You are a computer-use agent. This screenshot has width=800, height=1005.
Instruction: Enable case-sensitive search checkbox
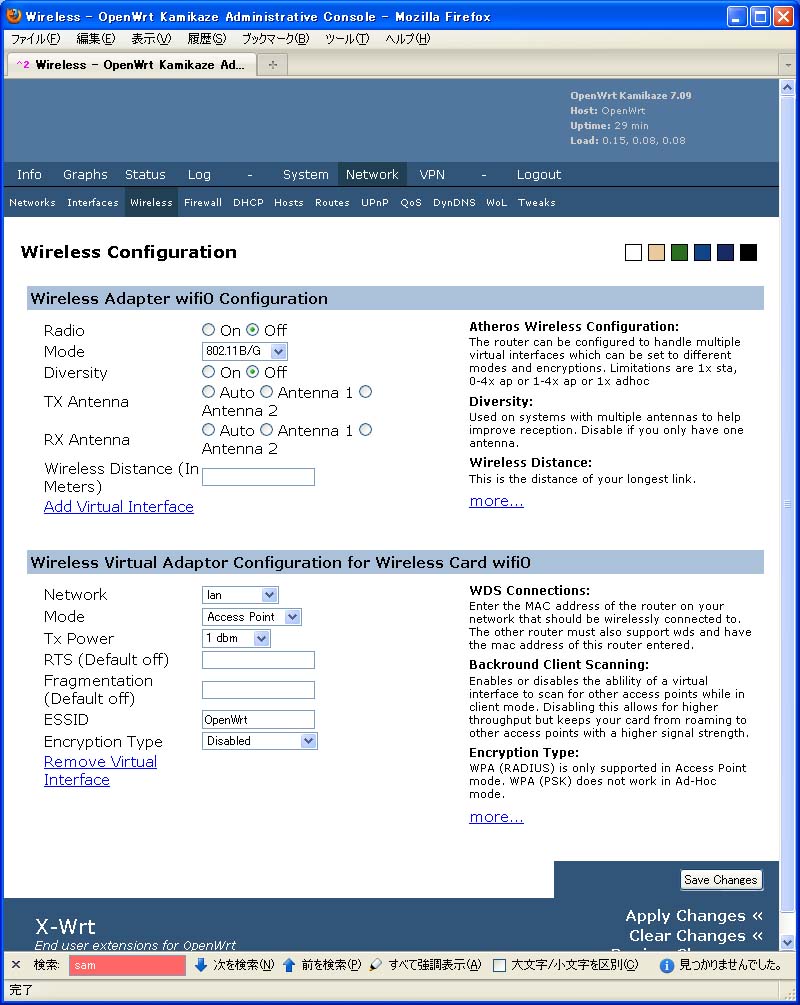pyautogui.click(x=499, y=965)
